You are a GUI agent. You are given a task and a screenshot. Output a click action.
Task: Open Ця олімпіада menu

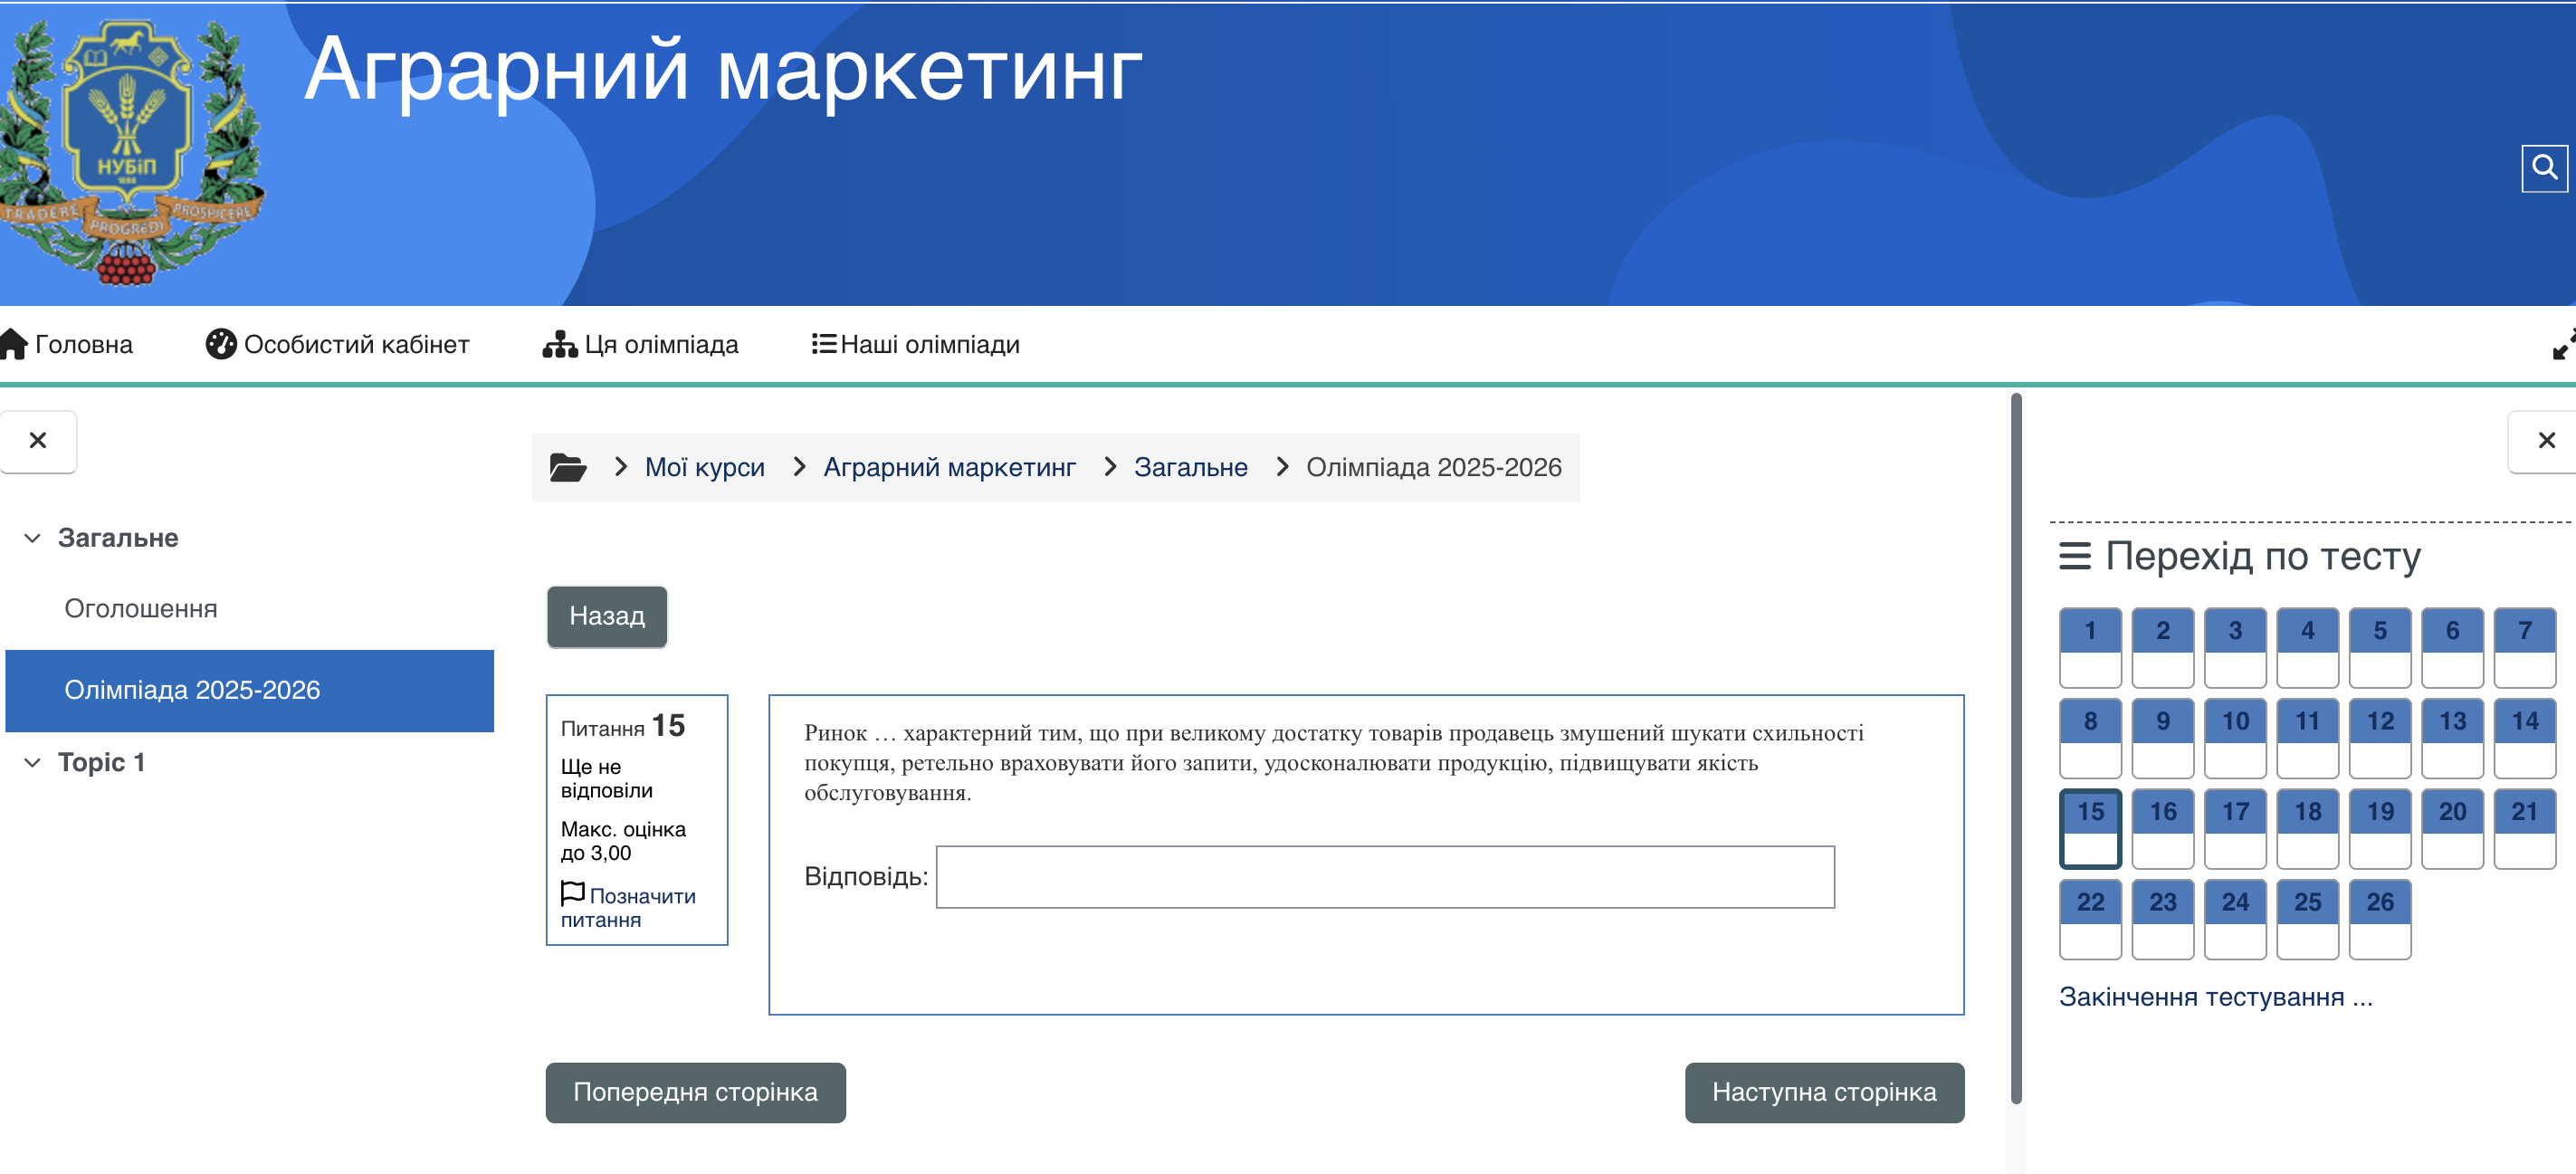[641, 345]
